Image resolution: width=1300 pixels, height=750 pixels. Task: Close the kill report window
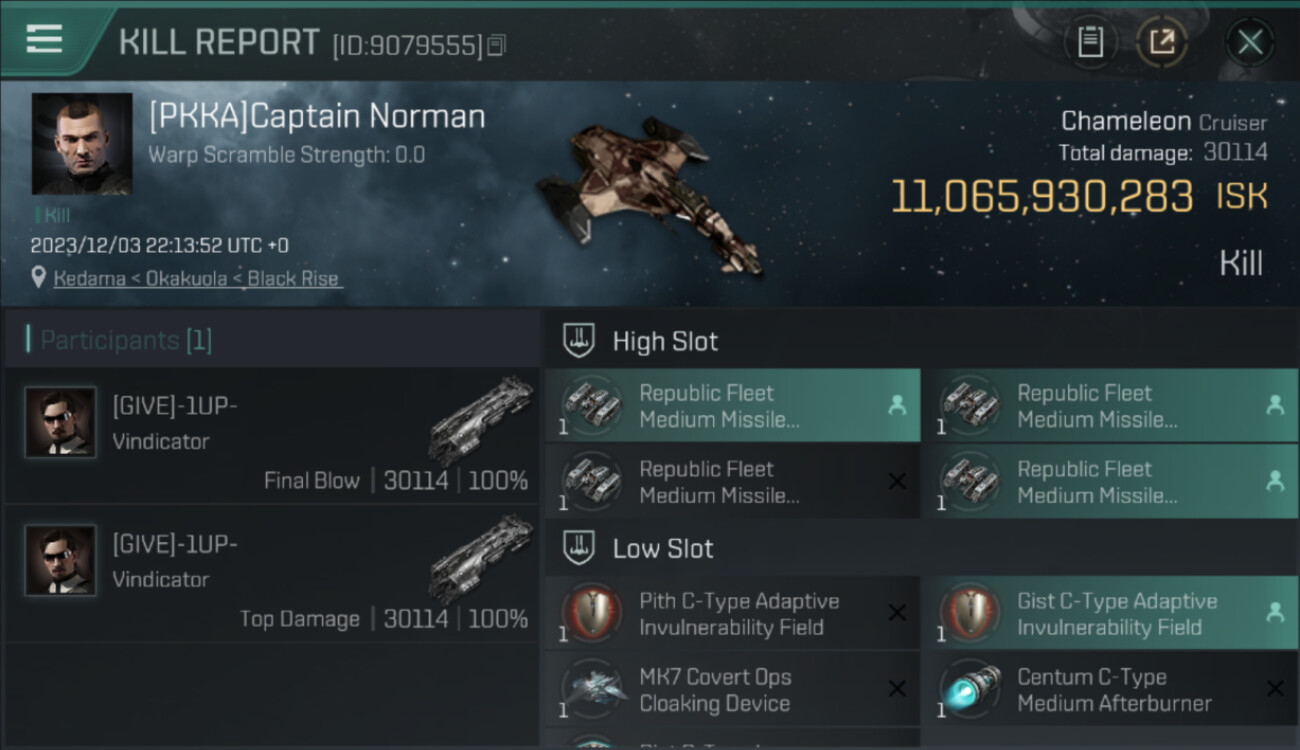tap(1249, 42)
